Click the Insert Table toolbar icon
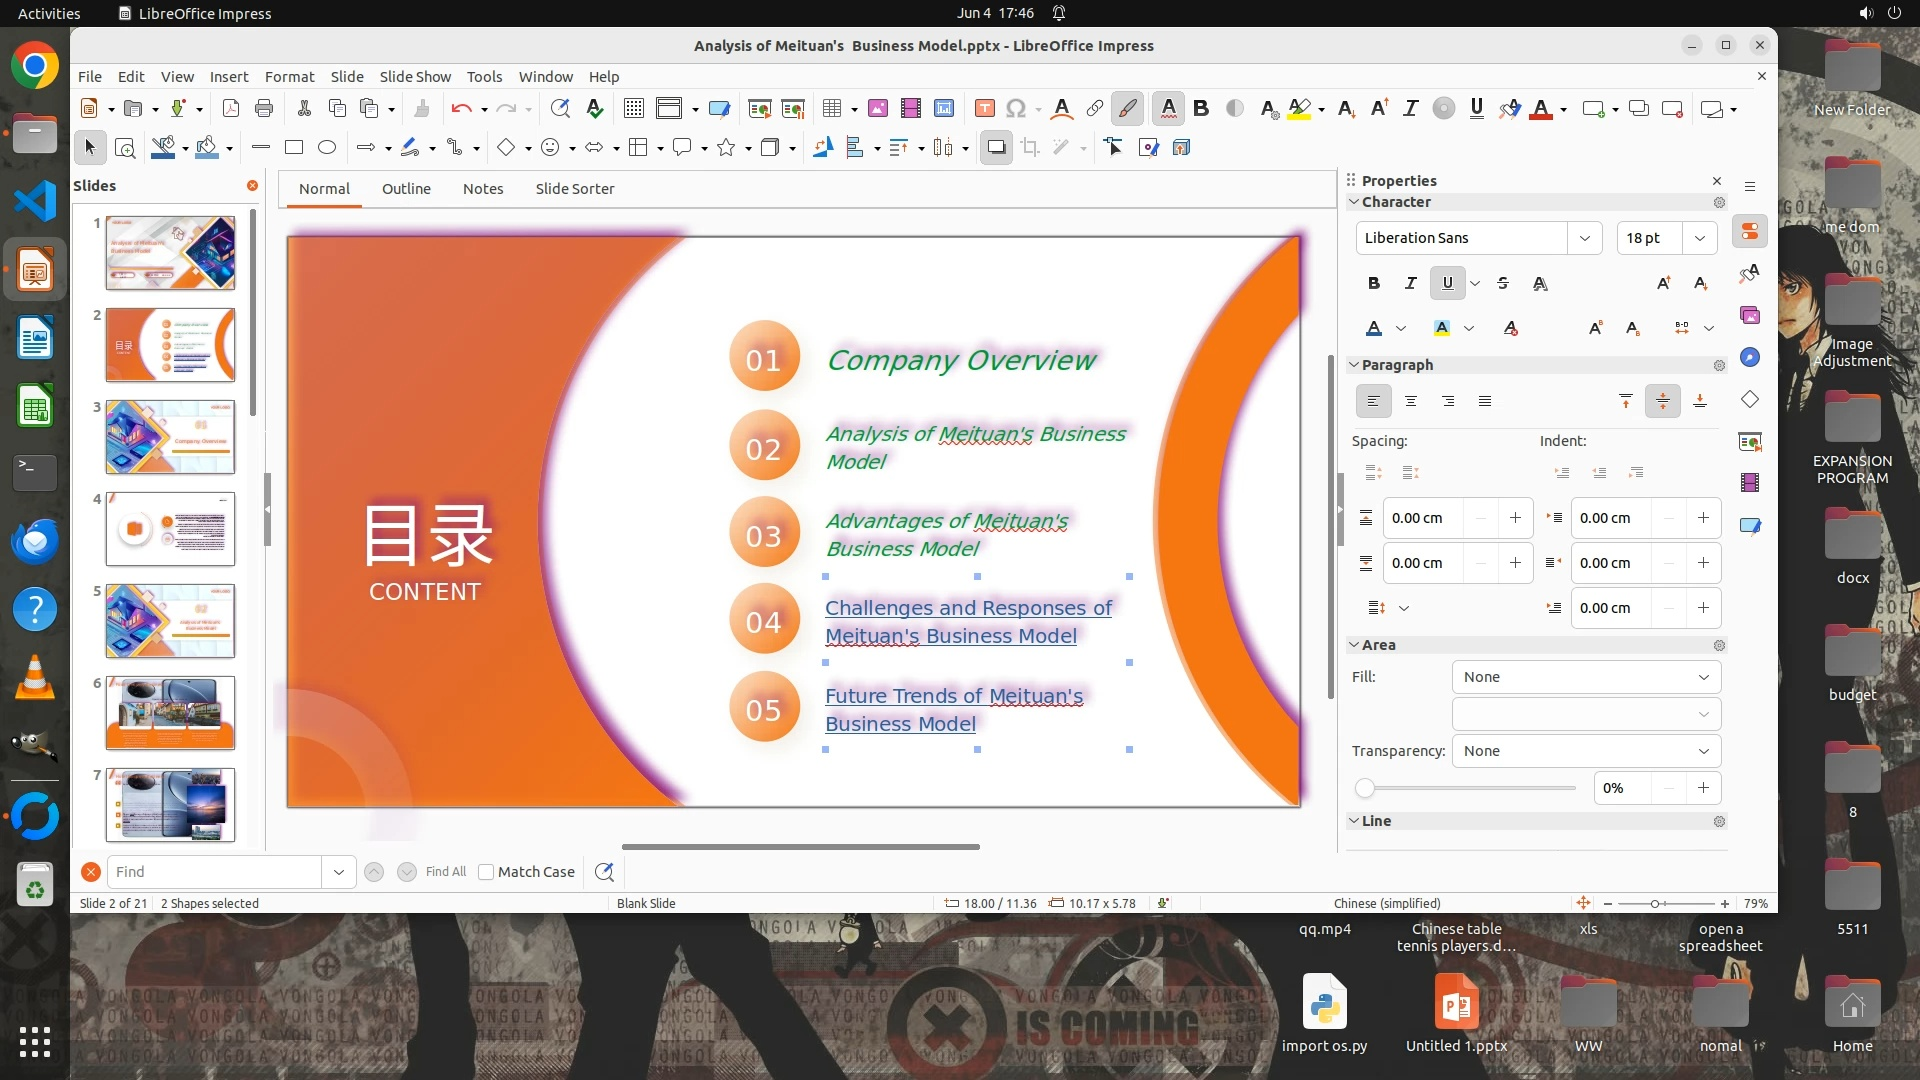Viewport: 1920px width, 1080px height. coord(831,109)
